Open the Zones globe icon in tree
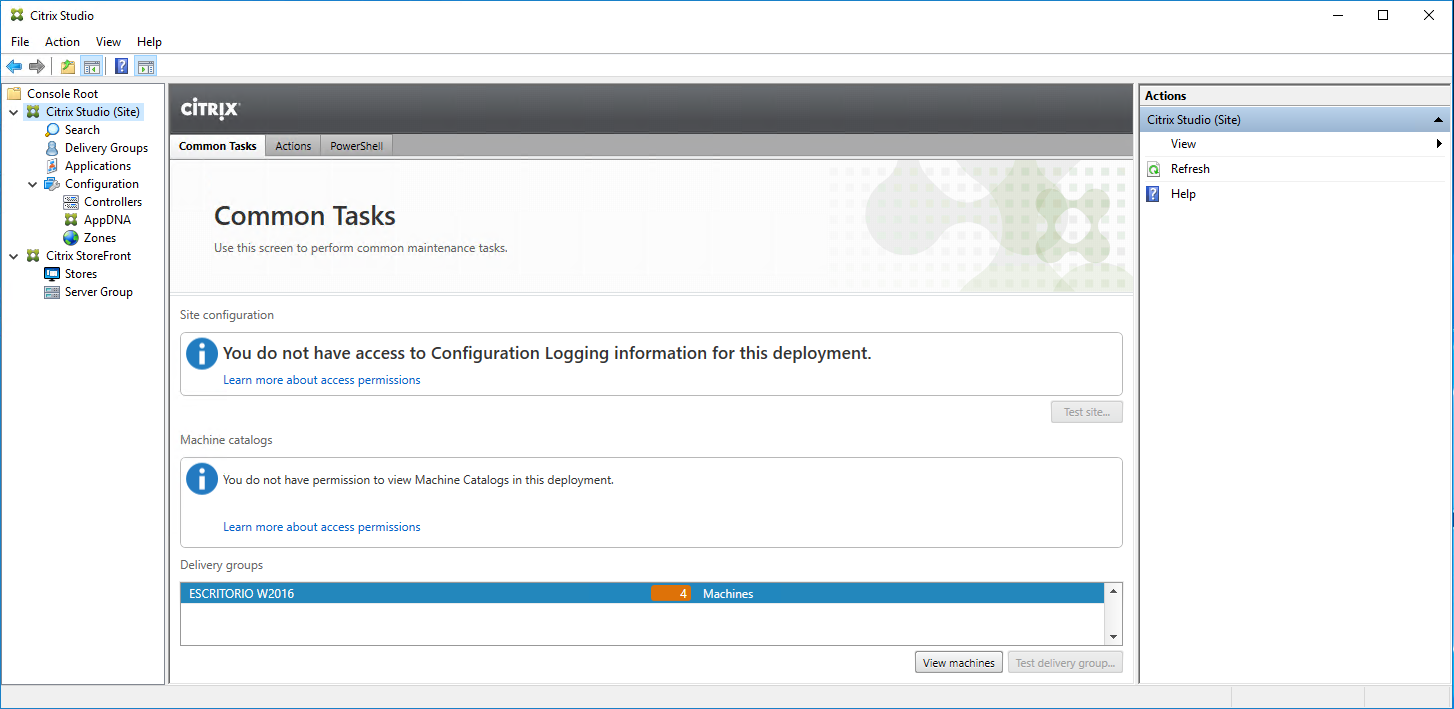Image resolution: width=1454 pixels, height=709 pixels. click(71, 238)
